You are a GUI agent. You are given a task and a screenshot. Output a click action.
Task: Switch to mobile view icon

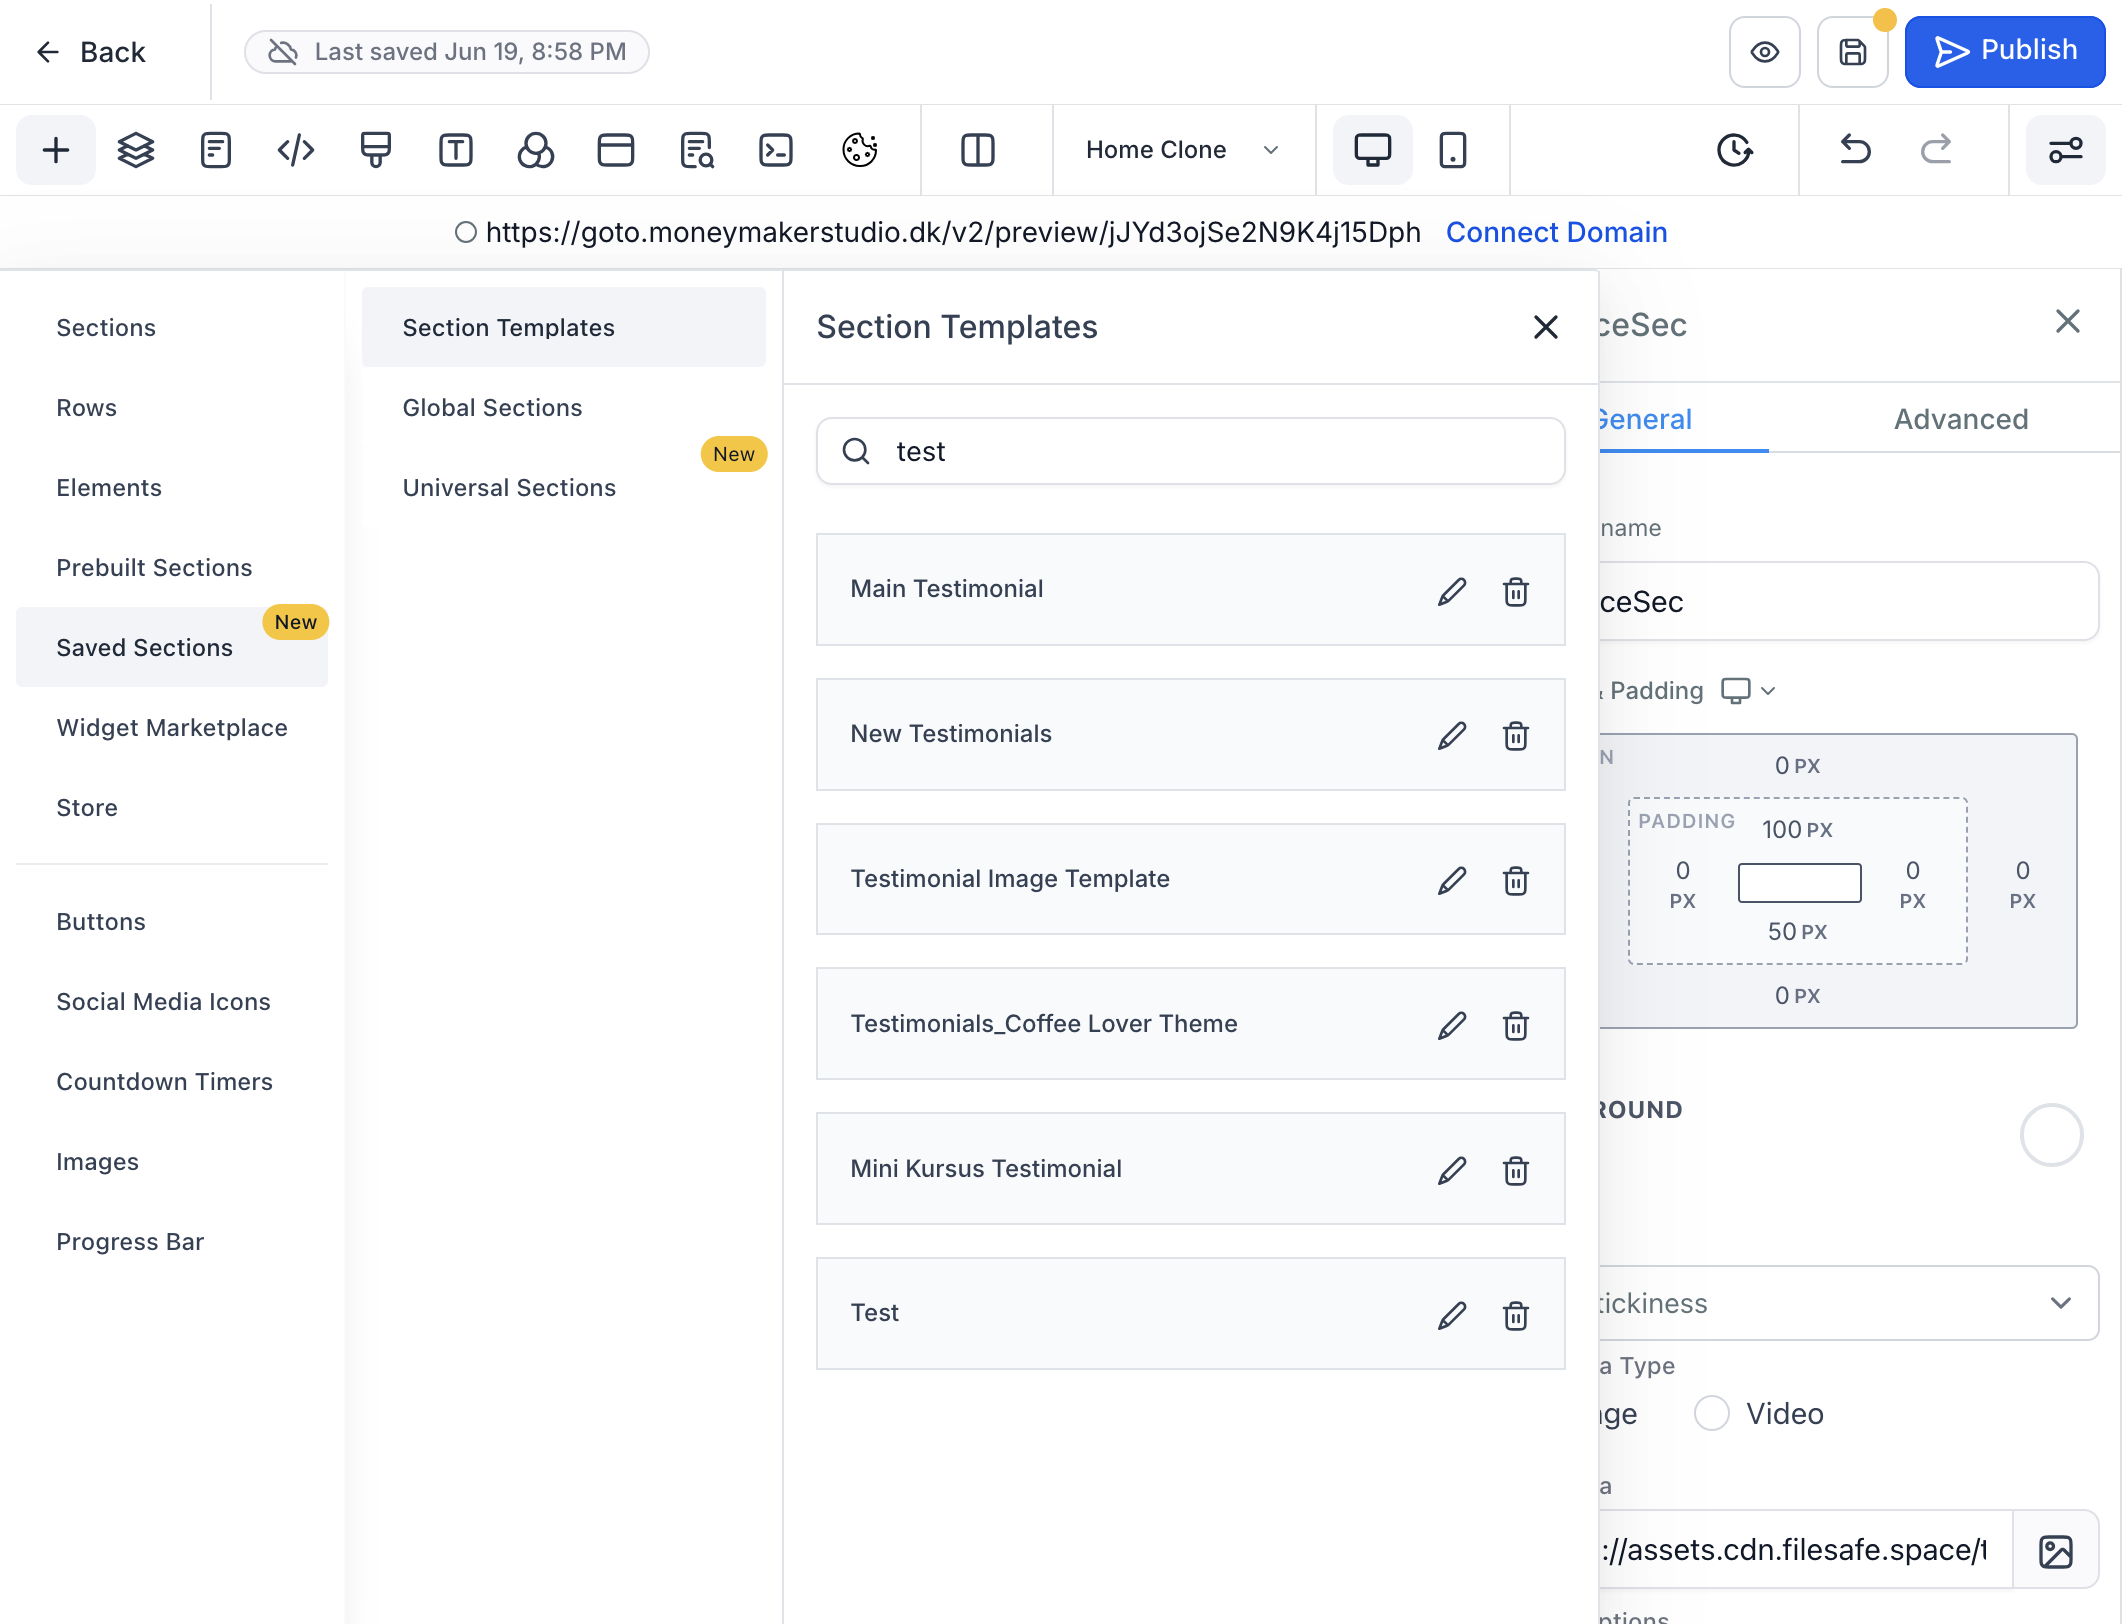1453,150
